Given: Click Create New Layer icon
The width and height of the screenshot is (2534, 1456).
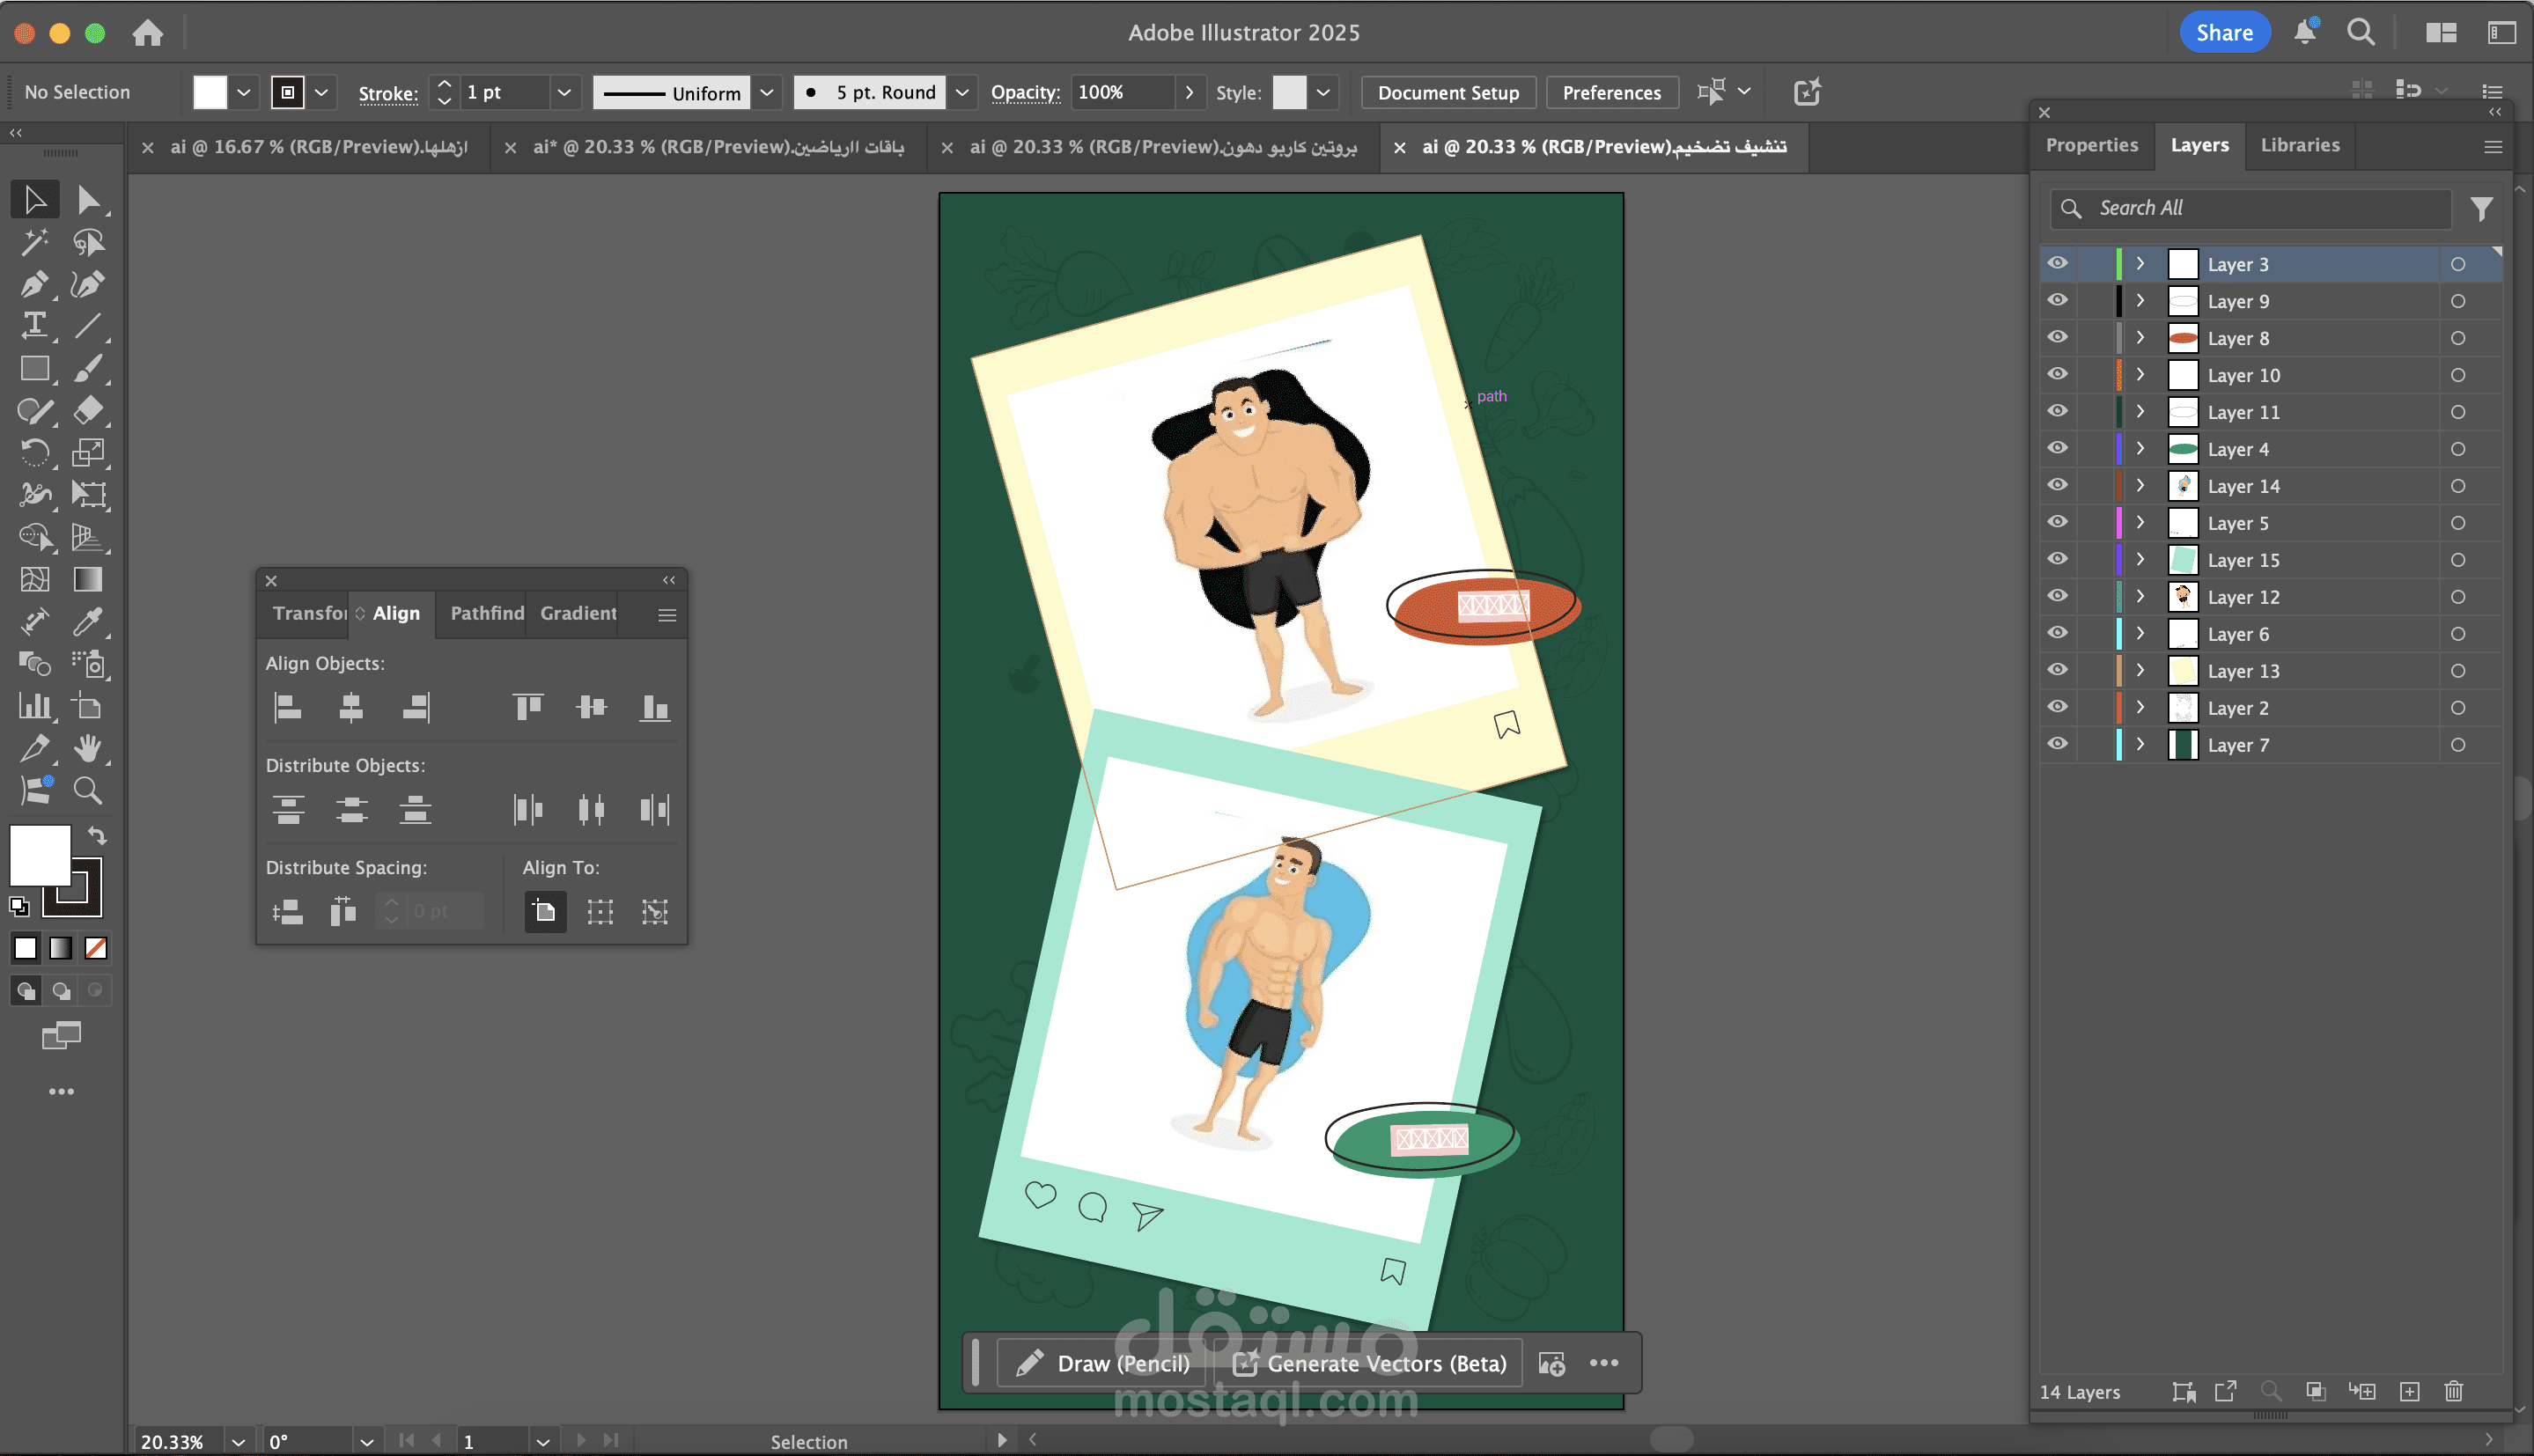Looking at the screenshot, I should pos(2409,1391).
